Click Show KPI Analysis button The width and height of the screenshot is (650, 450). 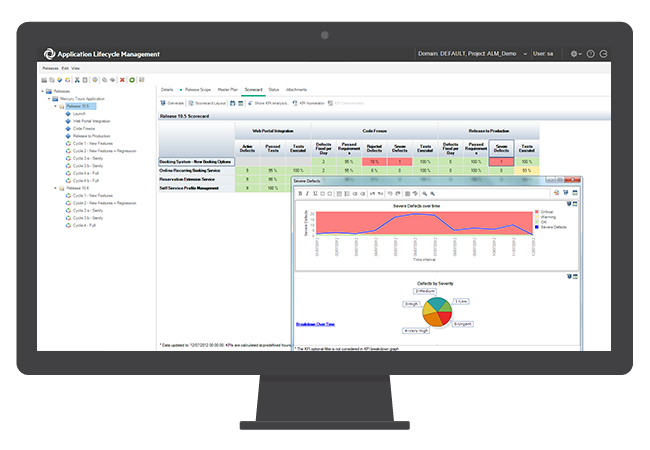(x=268, y=103)
